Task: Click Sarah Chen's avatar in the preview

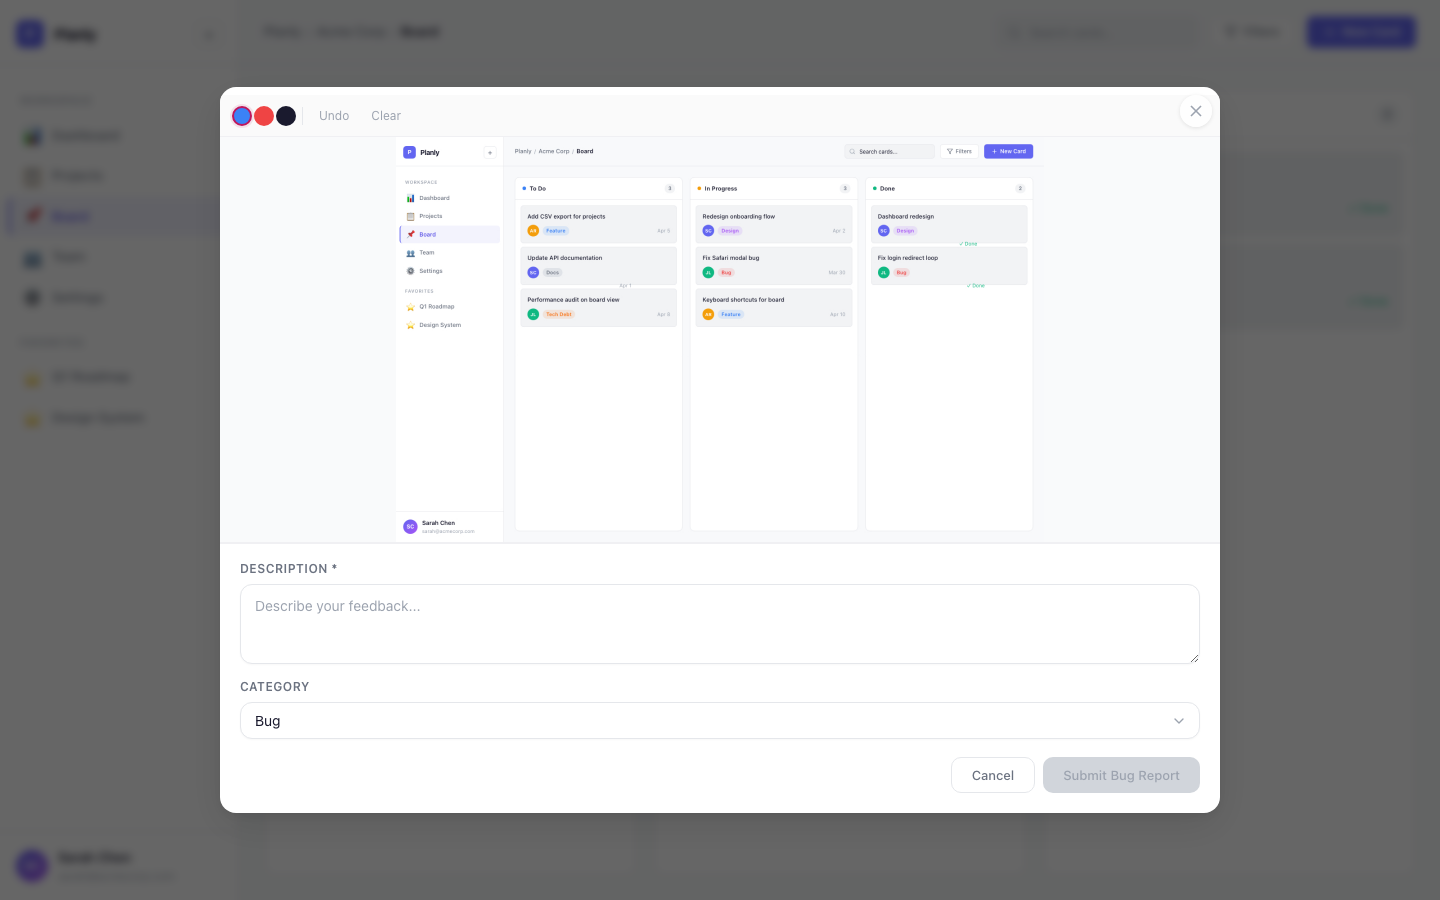Action: click(x=410, y=527)
